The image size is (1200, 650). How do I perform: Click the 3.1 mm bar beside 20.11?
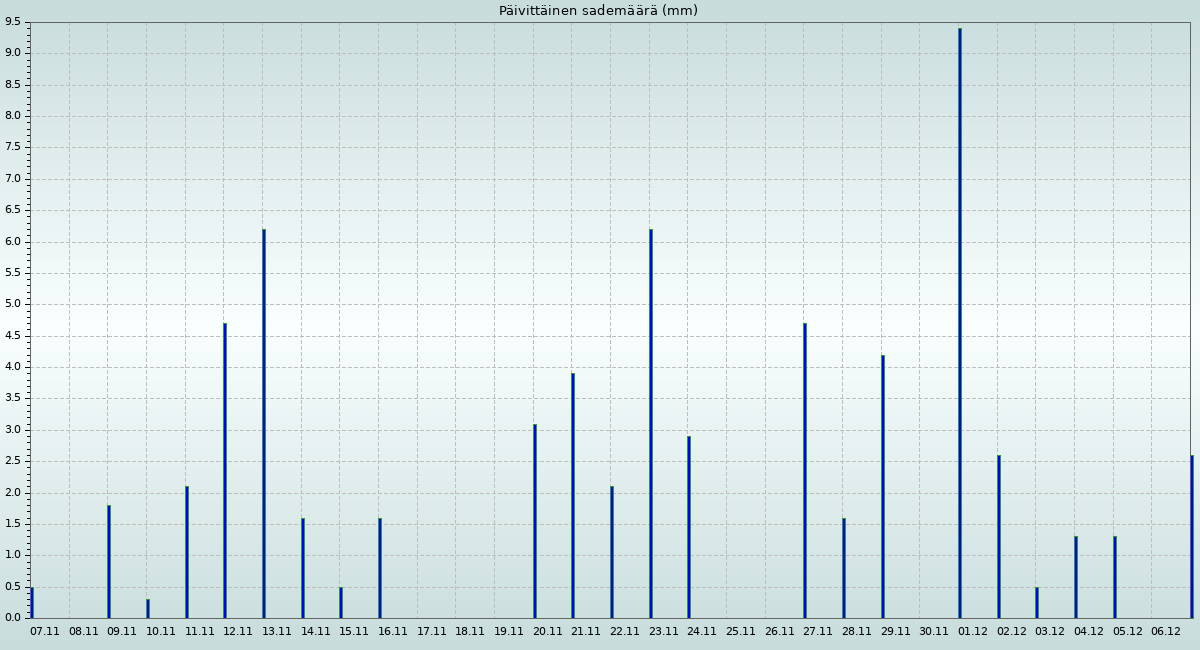coord(534,520)
